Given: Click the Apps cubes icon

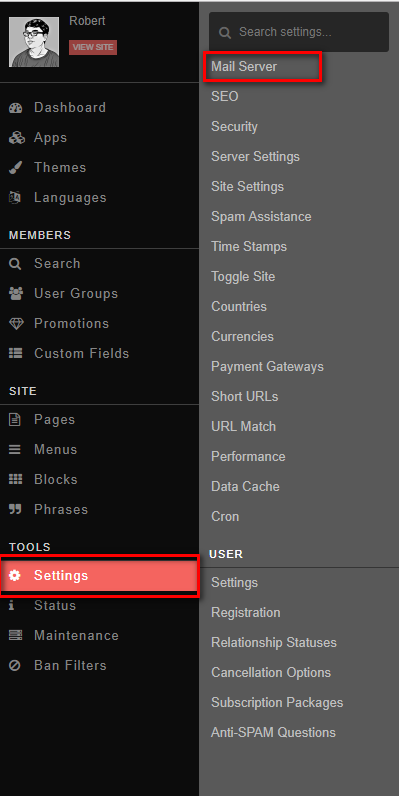Looking at the screenshot, I should 16,138.
